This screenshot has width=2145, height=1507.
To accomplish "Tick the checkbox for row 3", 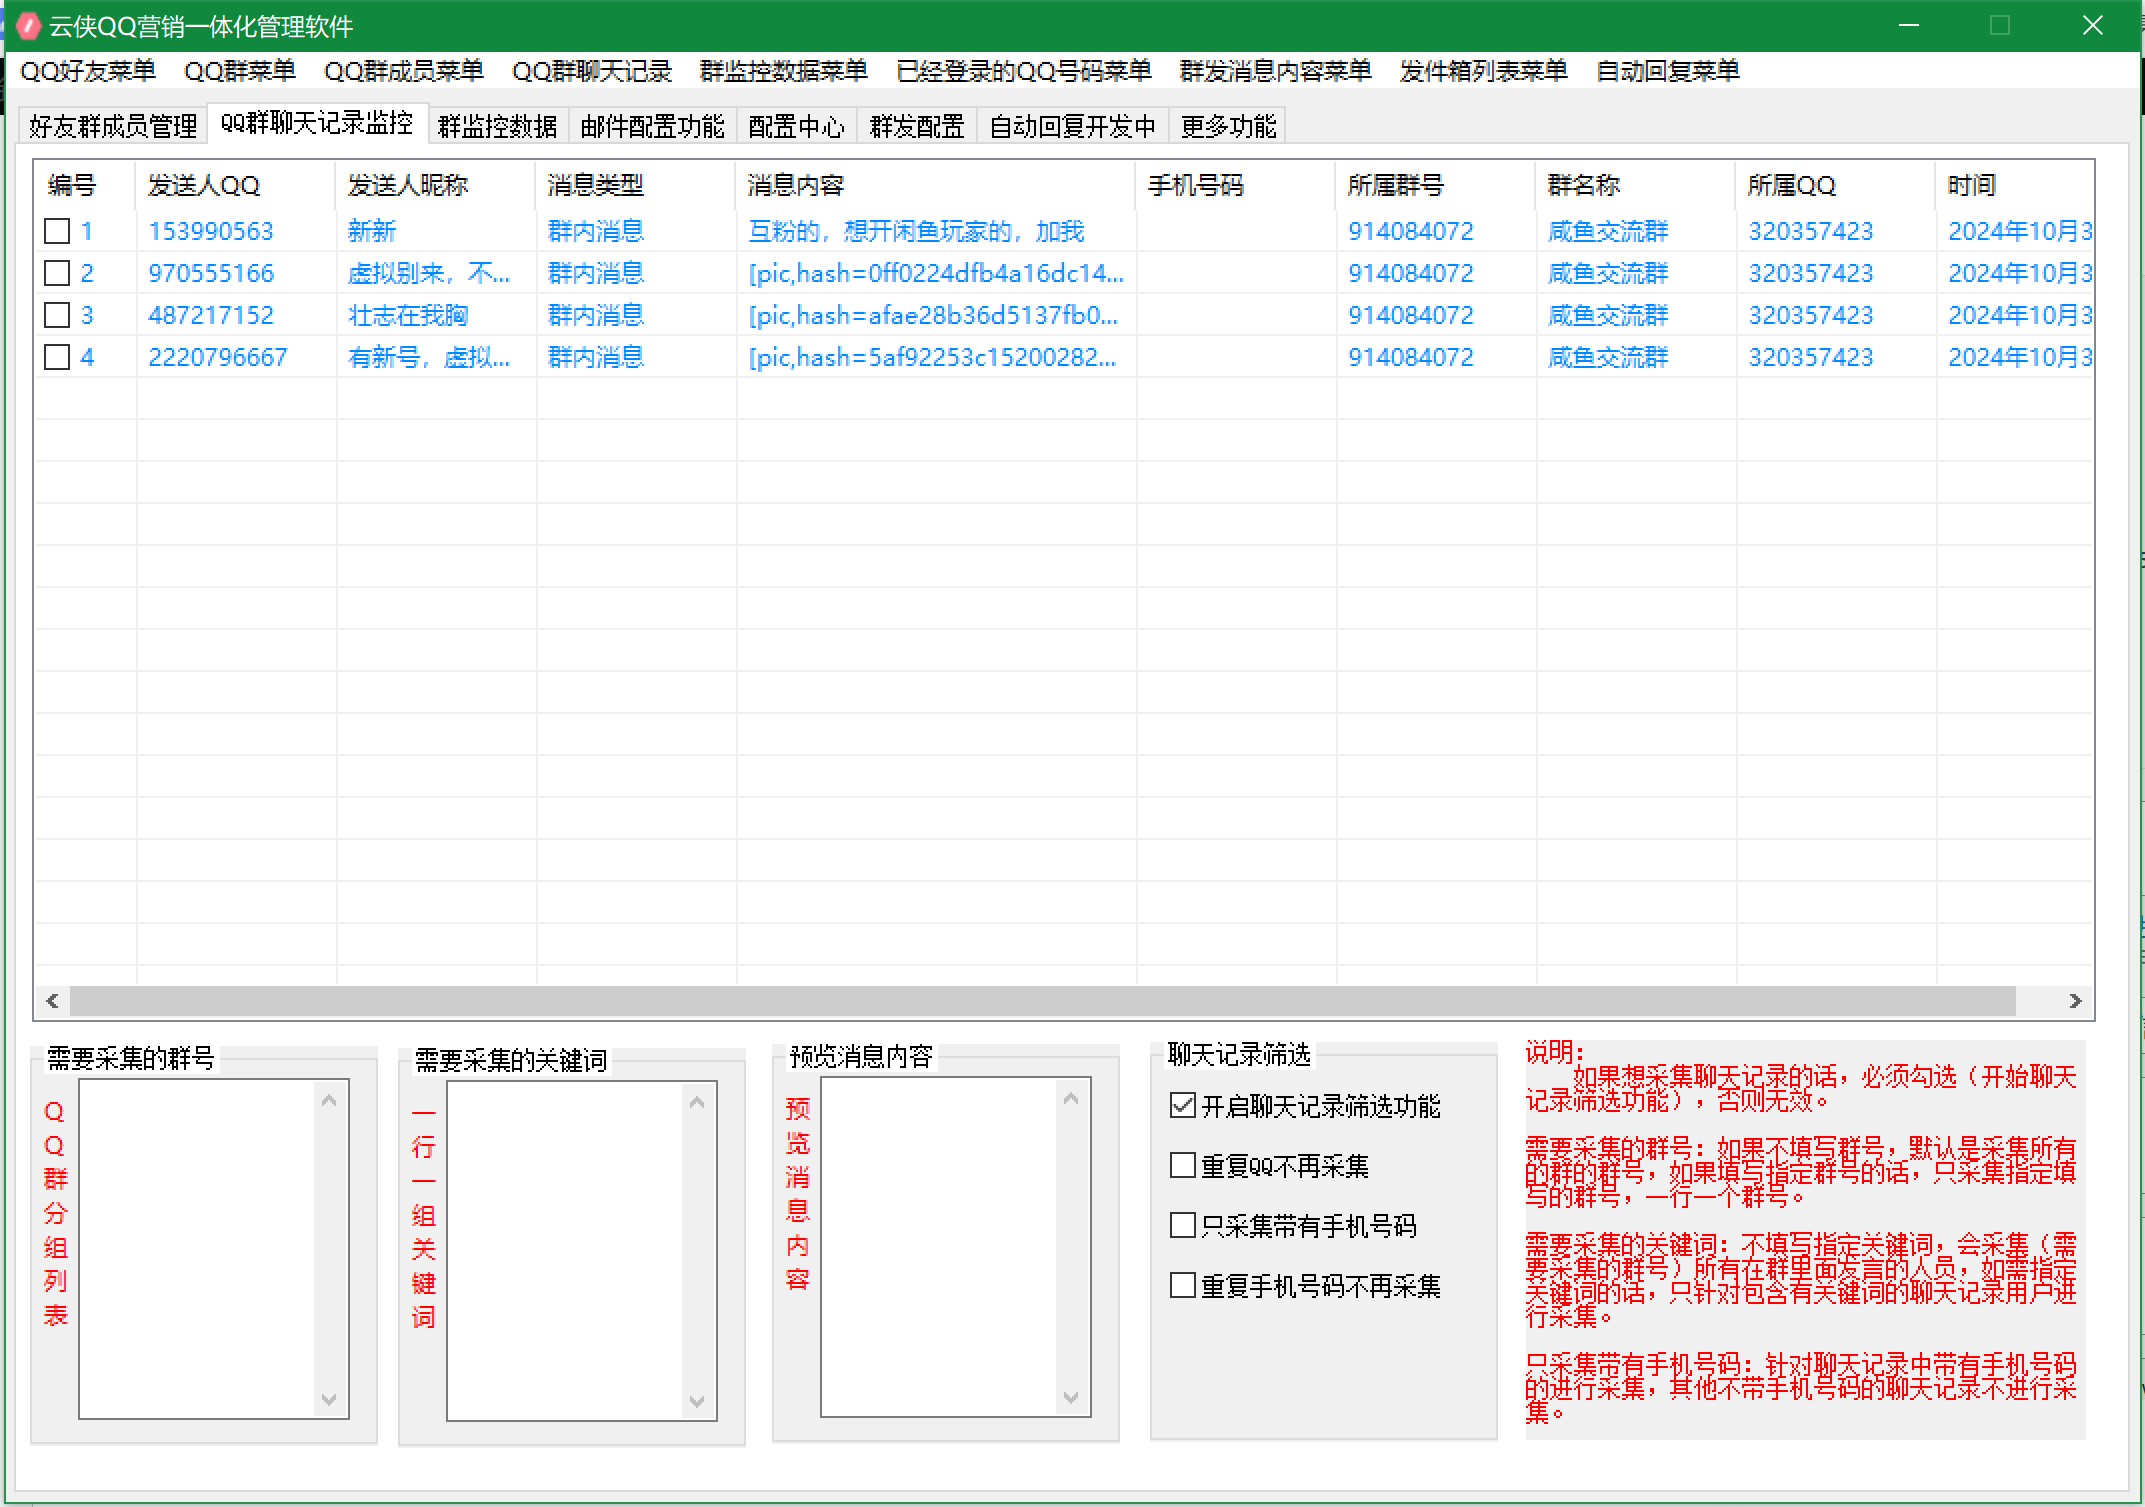I will point(57,315).
